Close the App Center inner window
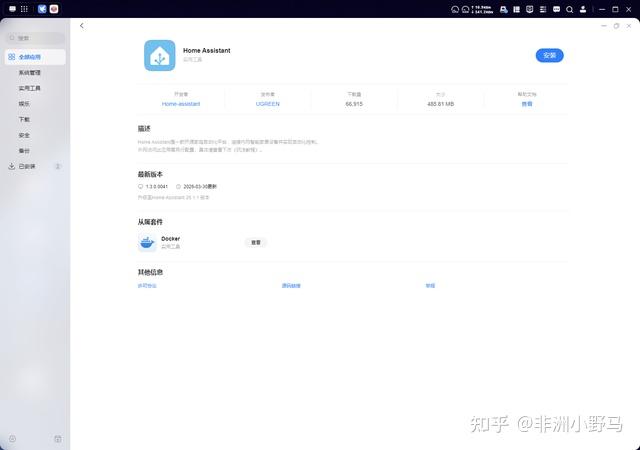The image size is (640, 450). click(x=629, y=26)
